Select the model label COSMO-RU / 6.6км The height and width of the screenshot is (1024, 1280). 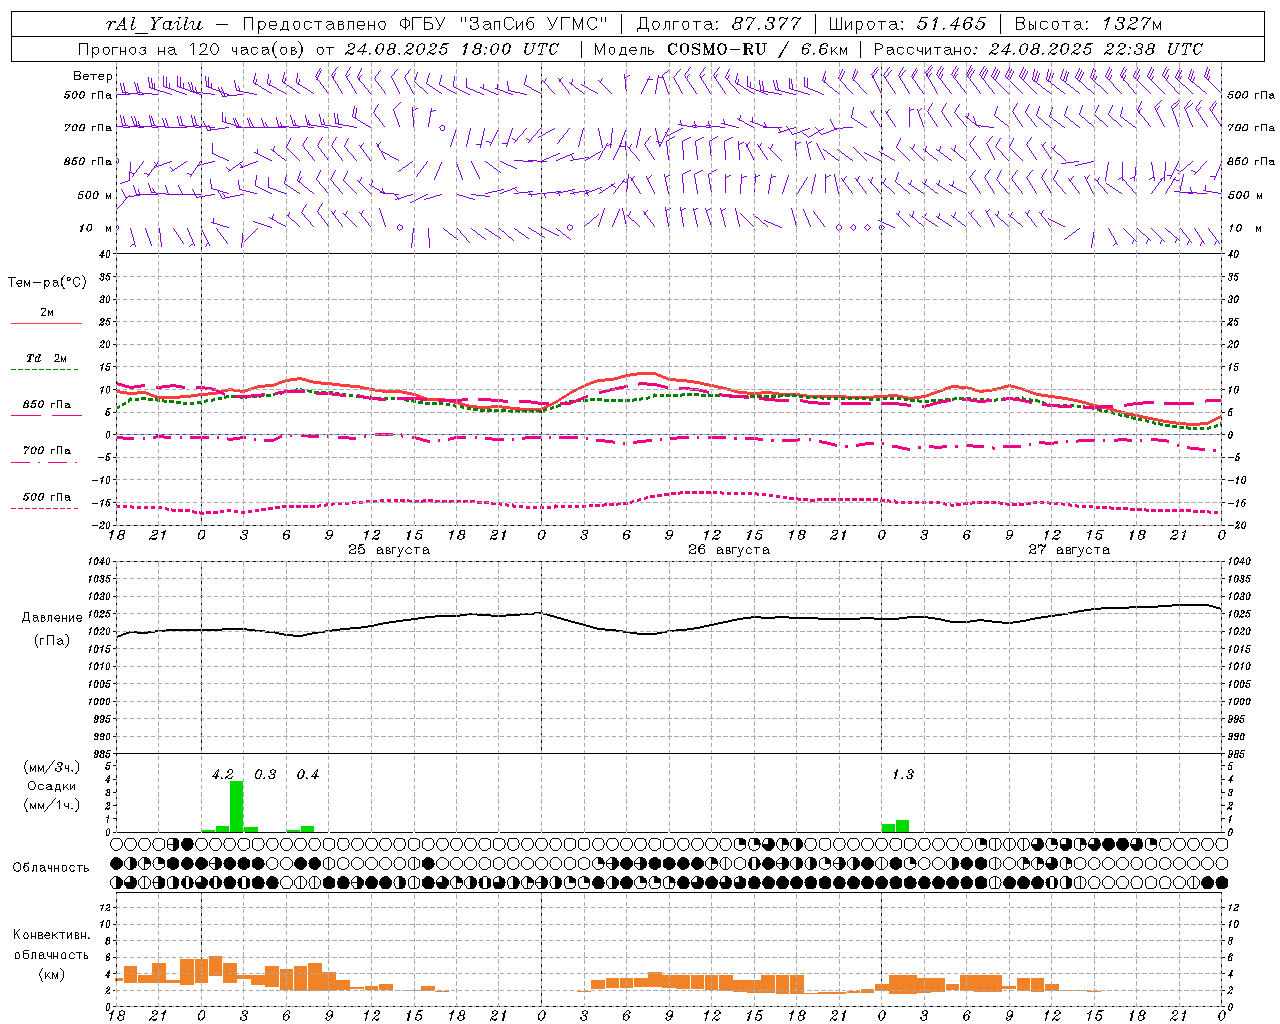coord(757,49)
